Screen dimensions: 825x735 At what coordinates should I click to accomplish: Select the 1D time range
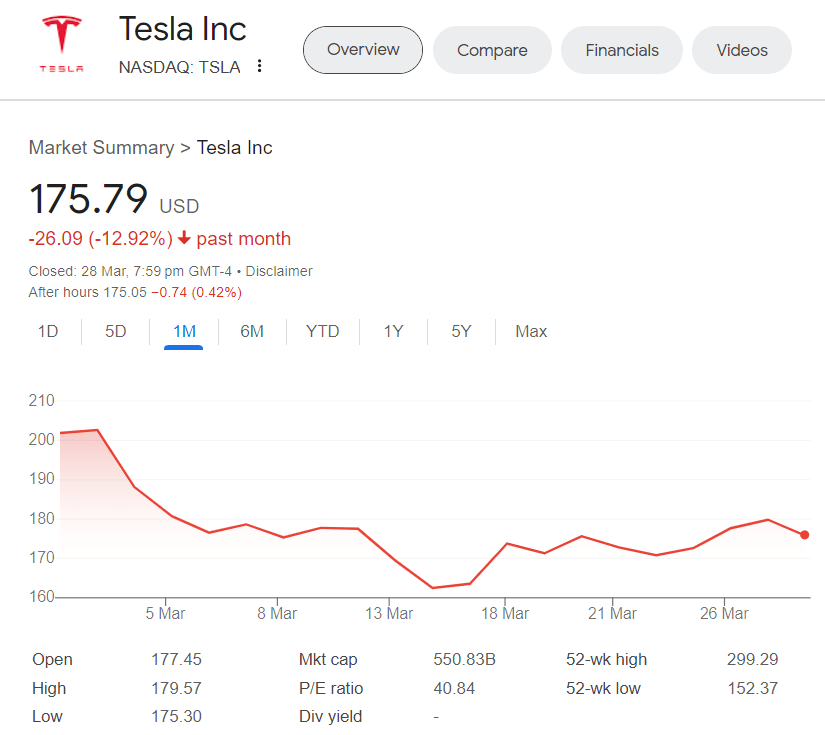48,332
